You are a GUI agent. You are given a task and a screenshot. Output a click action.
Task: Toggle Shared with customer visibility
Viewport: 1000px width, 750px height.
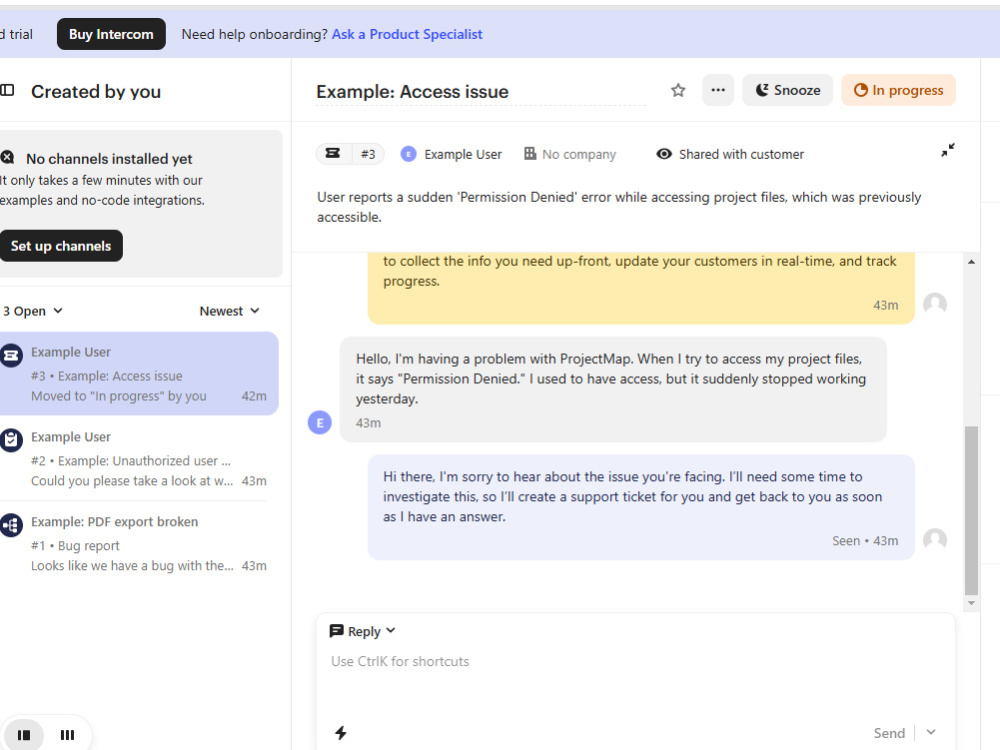[x=730, y=154]
